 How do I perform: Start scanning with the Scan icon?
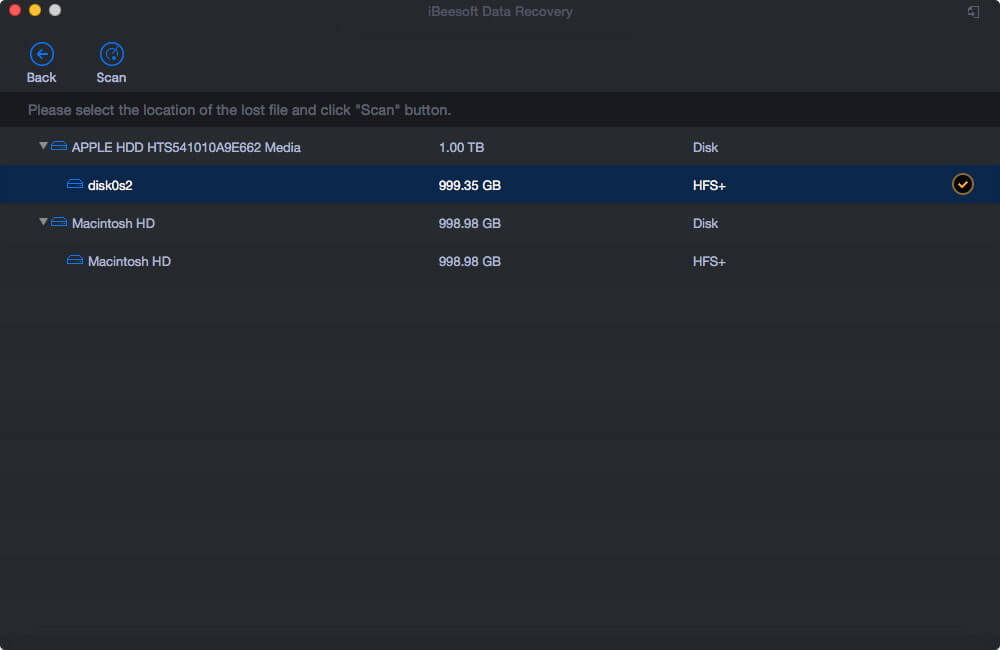coord(112,54)
